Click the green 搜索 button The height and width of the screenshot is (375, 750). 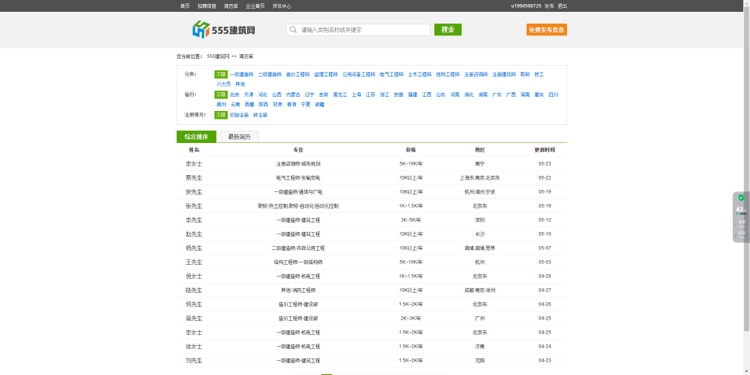pyautogui.click(x=448, y=30)
